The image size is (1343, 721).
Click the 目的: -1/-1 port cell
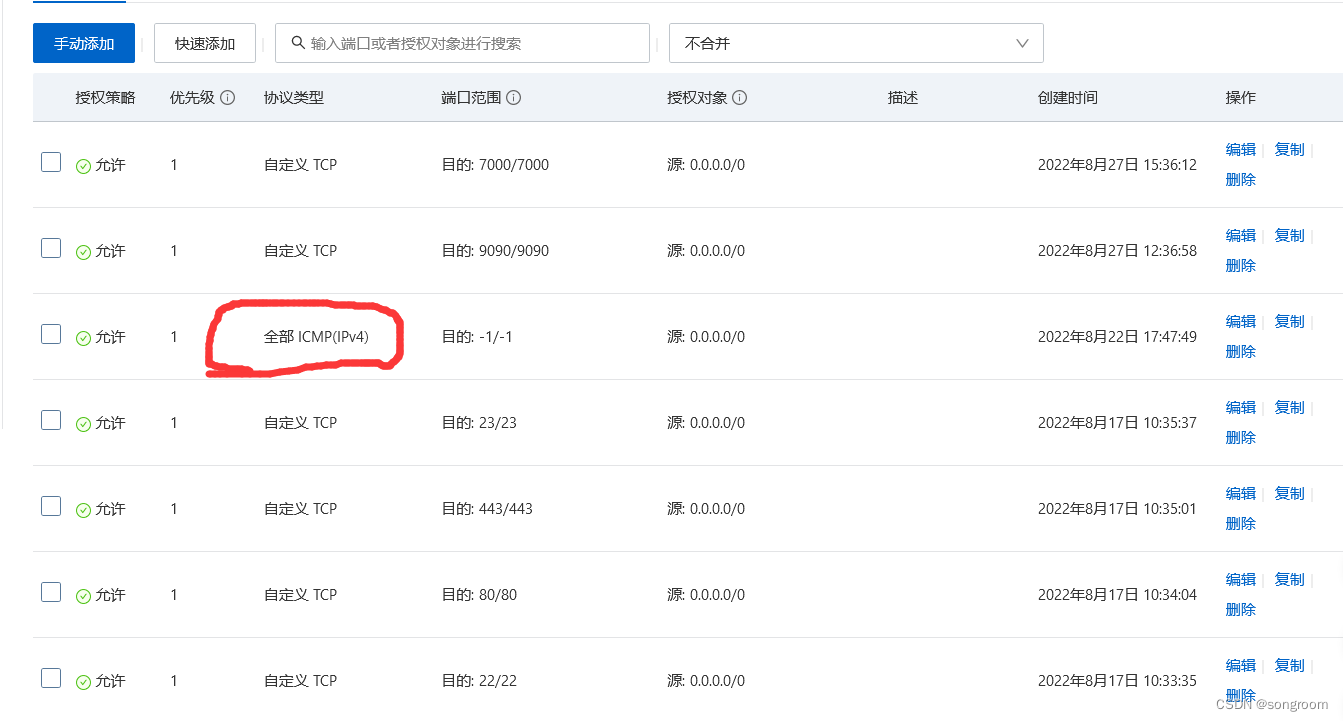[x=477, y=337]
